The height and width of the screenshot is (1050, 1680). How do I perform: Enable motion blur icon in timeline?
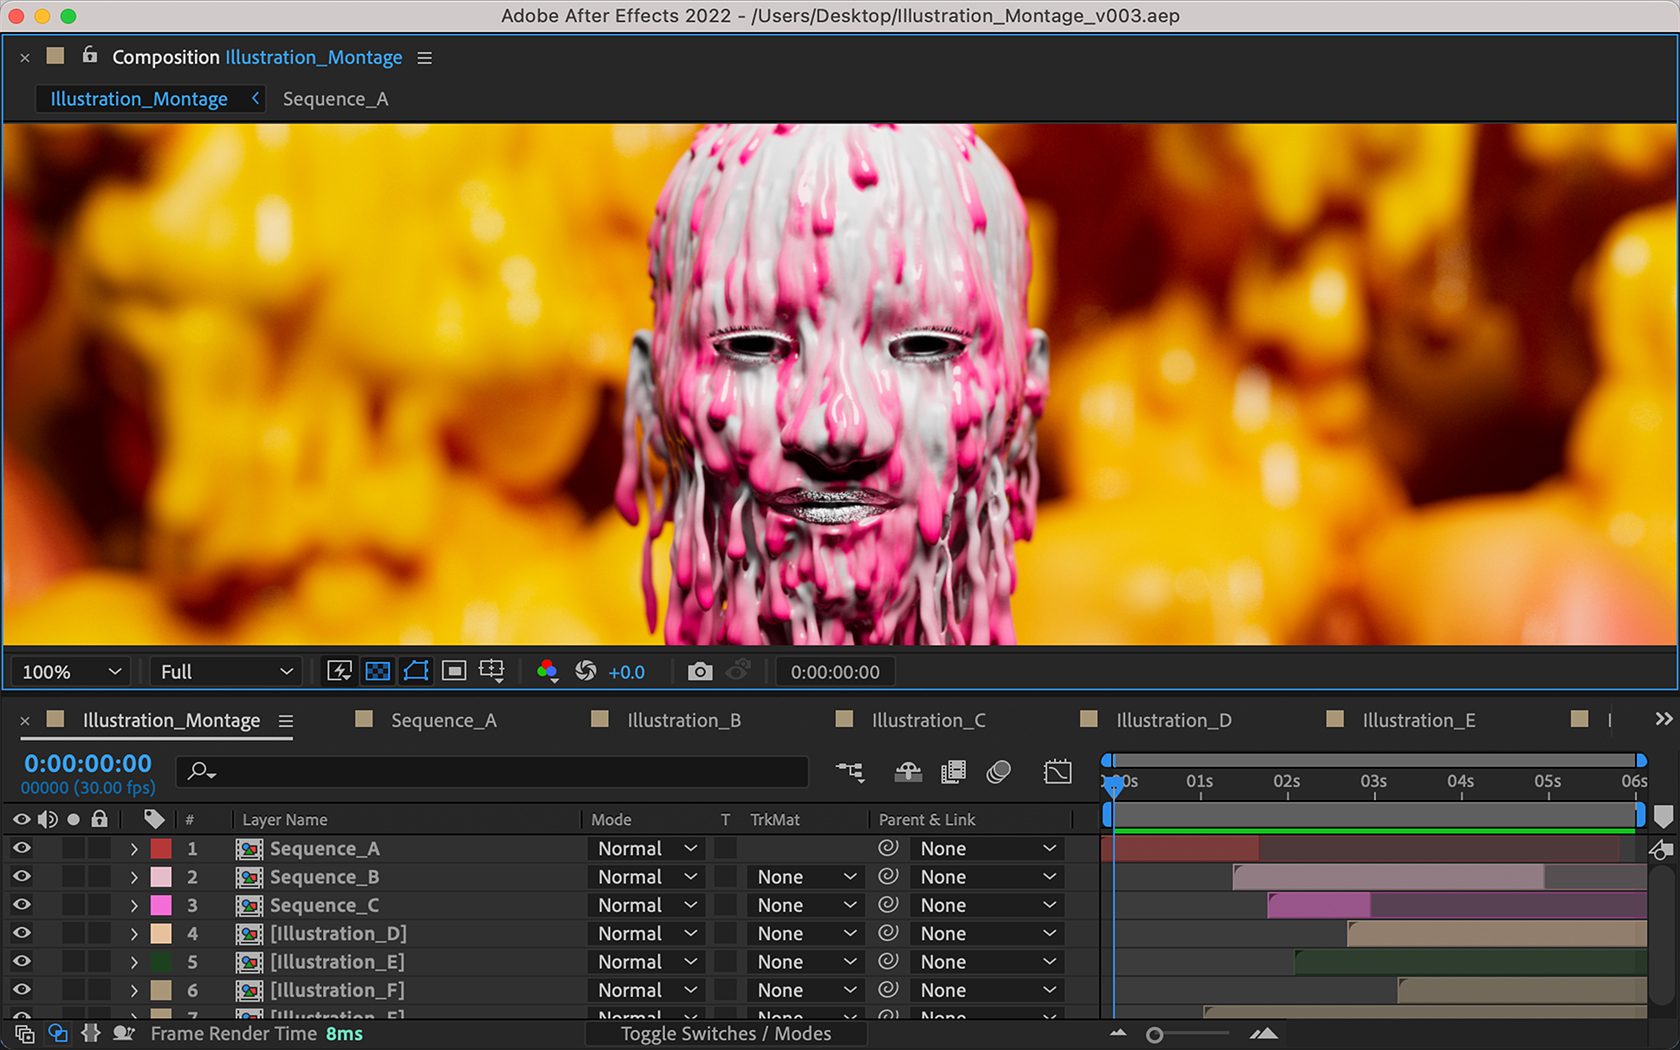click(x=998, y=771)
